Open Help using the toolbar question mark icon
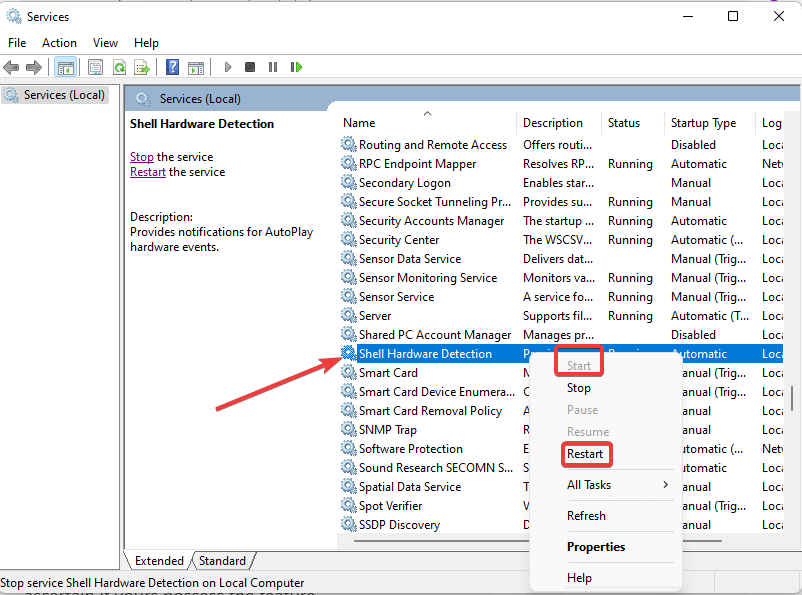The height and width of the screenshot is (595, 802). pyautogui.click(x=172, y=67)
